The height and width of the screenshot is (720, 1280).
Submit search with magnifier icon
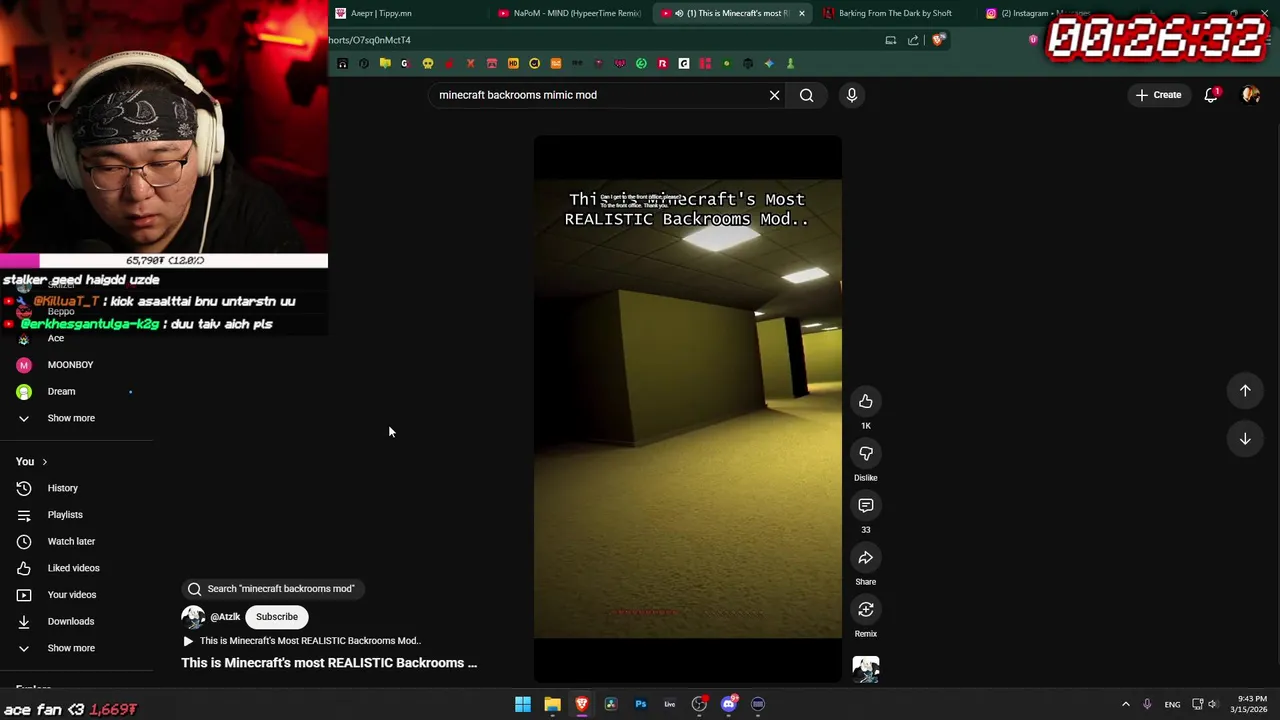806,95
